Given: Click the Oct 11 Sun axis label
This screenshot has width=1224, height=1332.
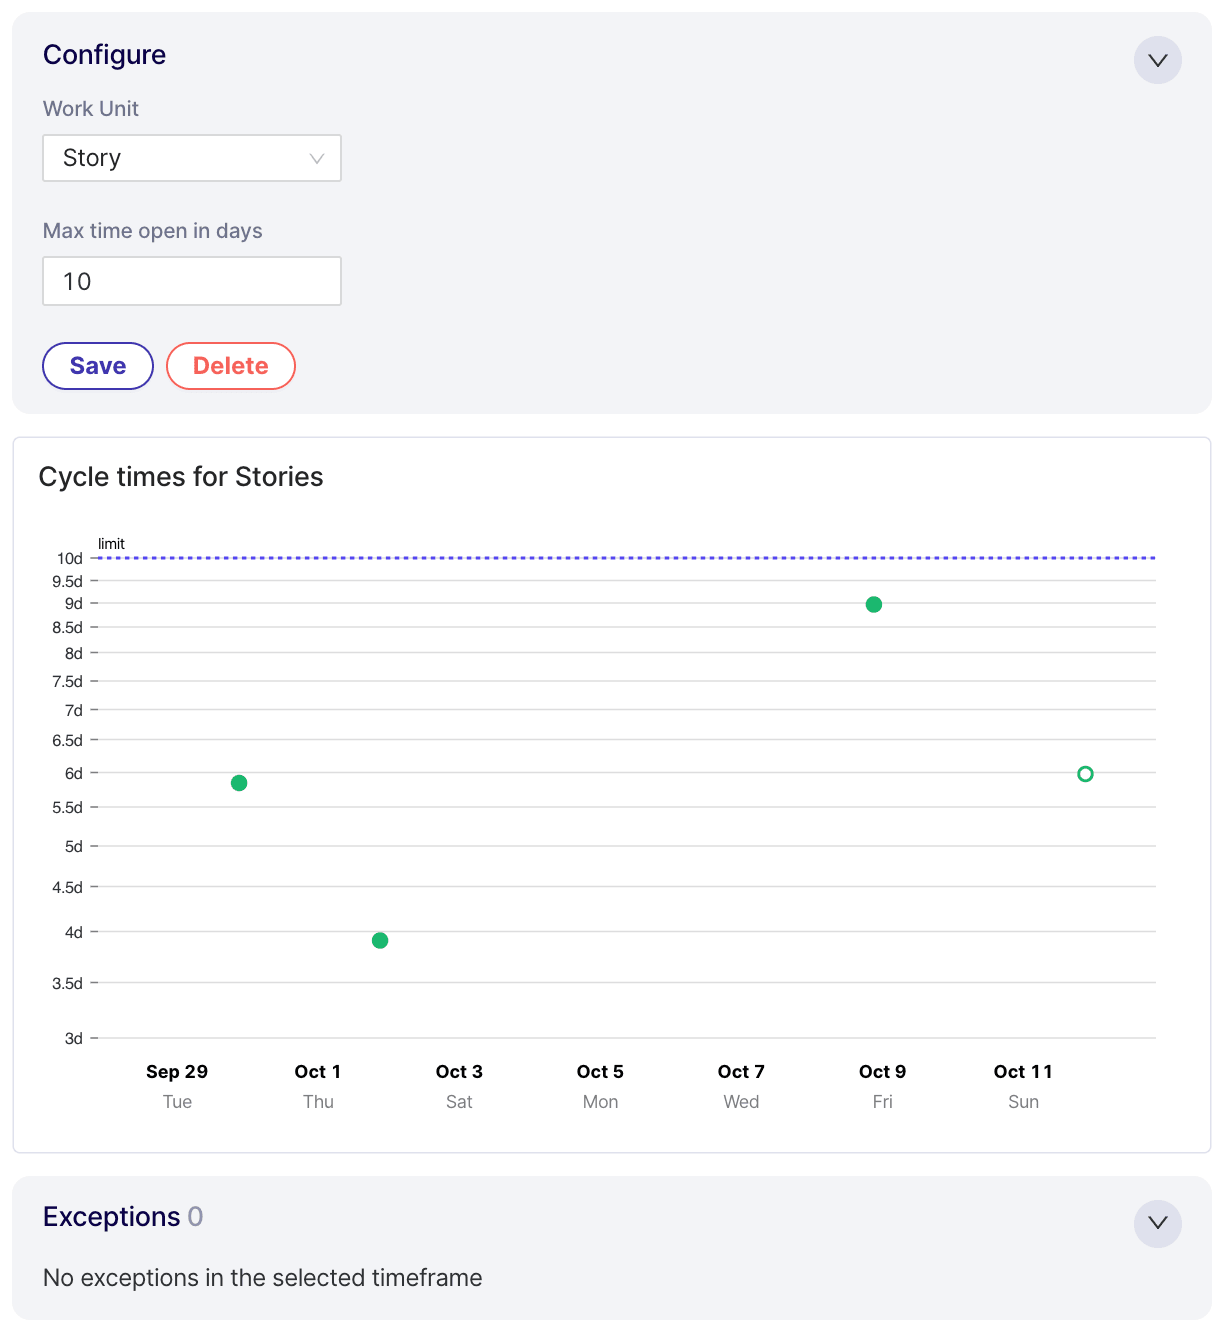Looking at the screenshot, I should pyautogui.click(x=1023, y=1085).
